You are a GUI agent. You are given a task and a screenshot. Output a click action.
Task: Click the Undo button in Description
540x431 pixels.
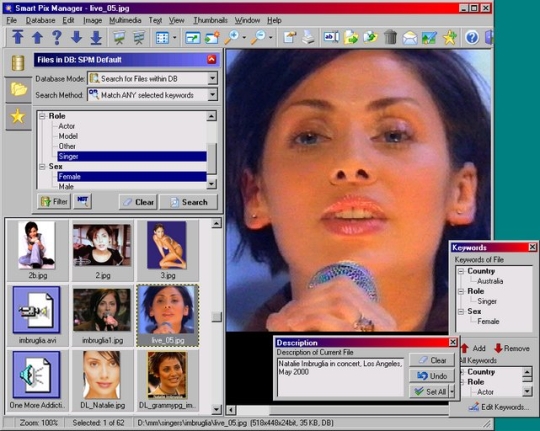[432, 376]
